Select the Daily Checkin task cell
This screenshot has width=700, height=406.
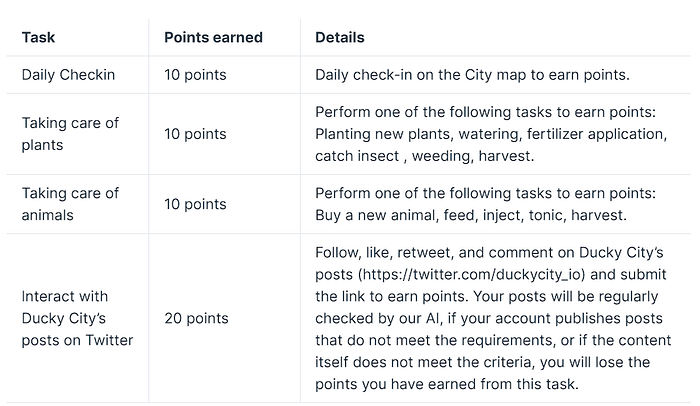[x=68, y=75]
